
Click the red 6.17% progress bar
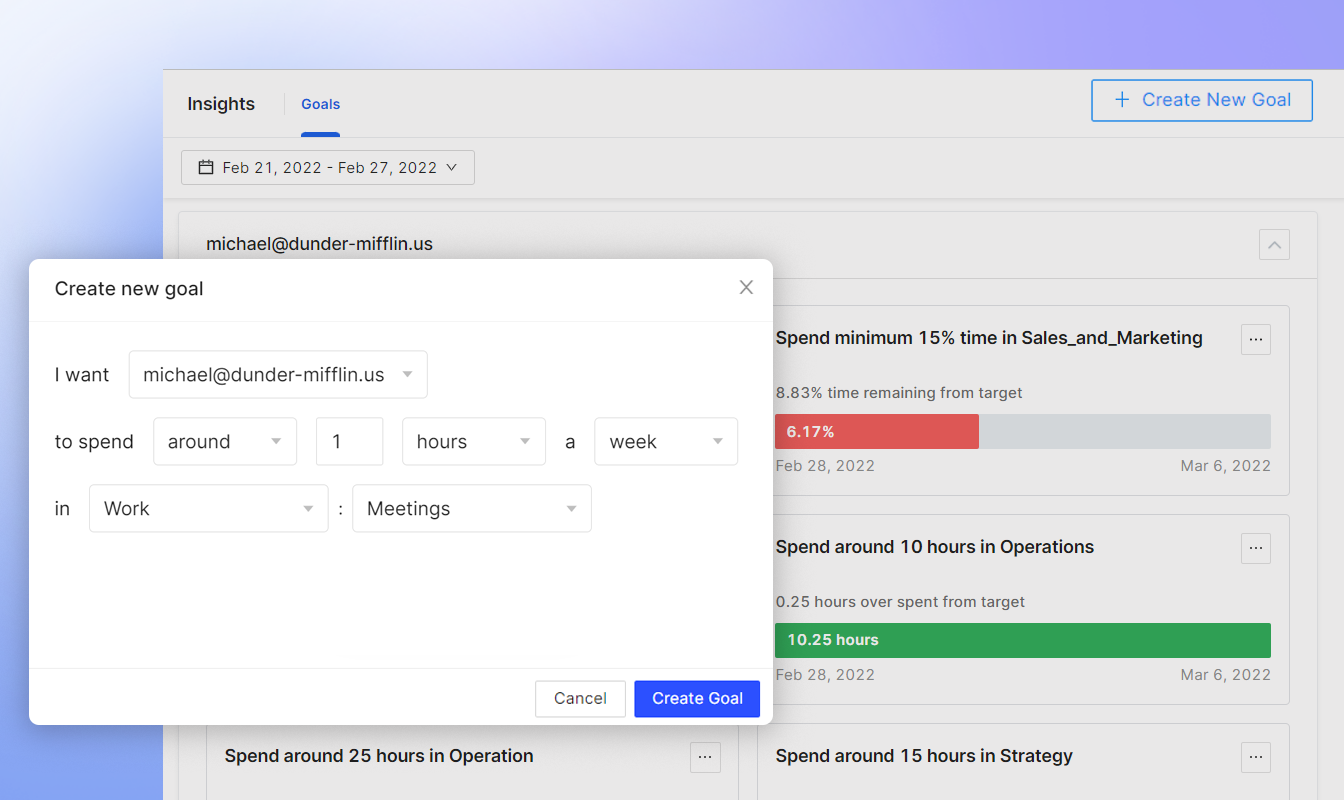(877, 431)
